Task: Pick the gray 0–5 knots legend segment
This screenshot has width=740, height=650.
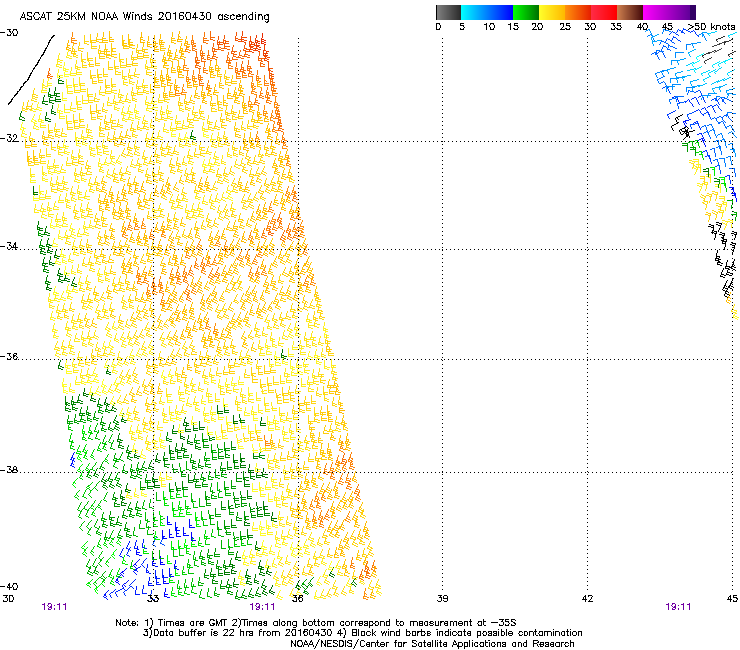Action: (x=448, y=12)
